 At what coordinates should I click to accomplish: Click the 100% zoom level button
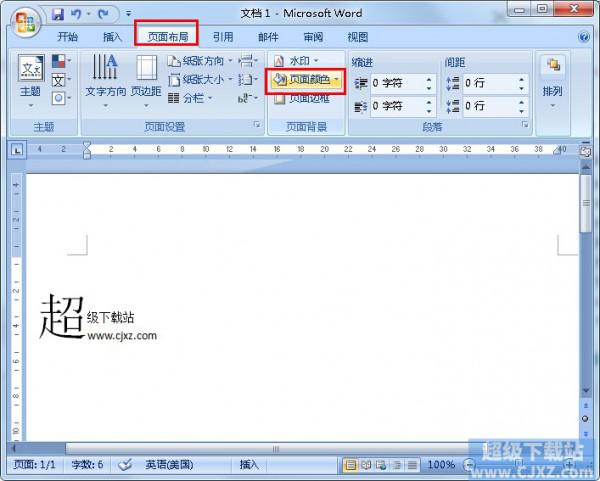pyautogui.click(x=441, y=465)
